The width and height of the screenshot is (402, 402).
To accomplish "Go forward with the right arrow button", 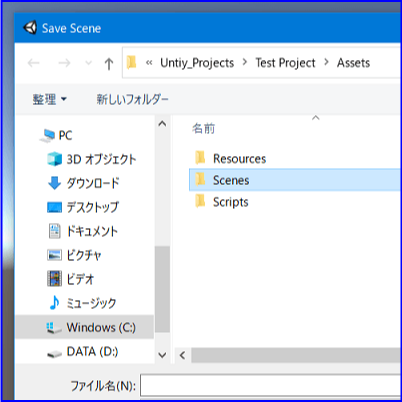I will [64, 63].
